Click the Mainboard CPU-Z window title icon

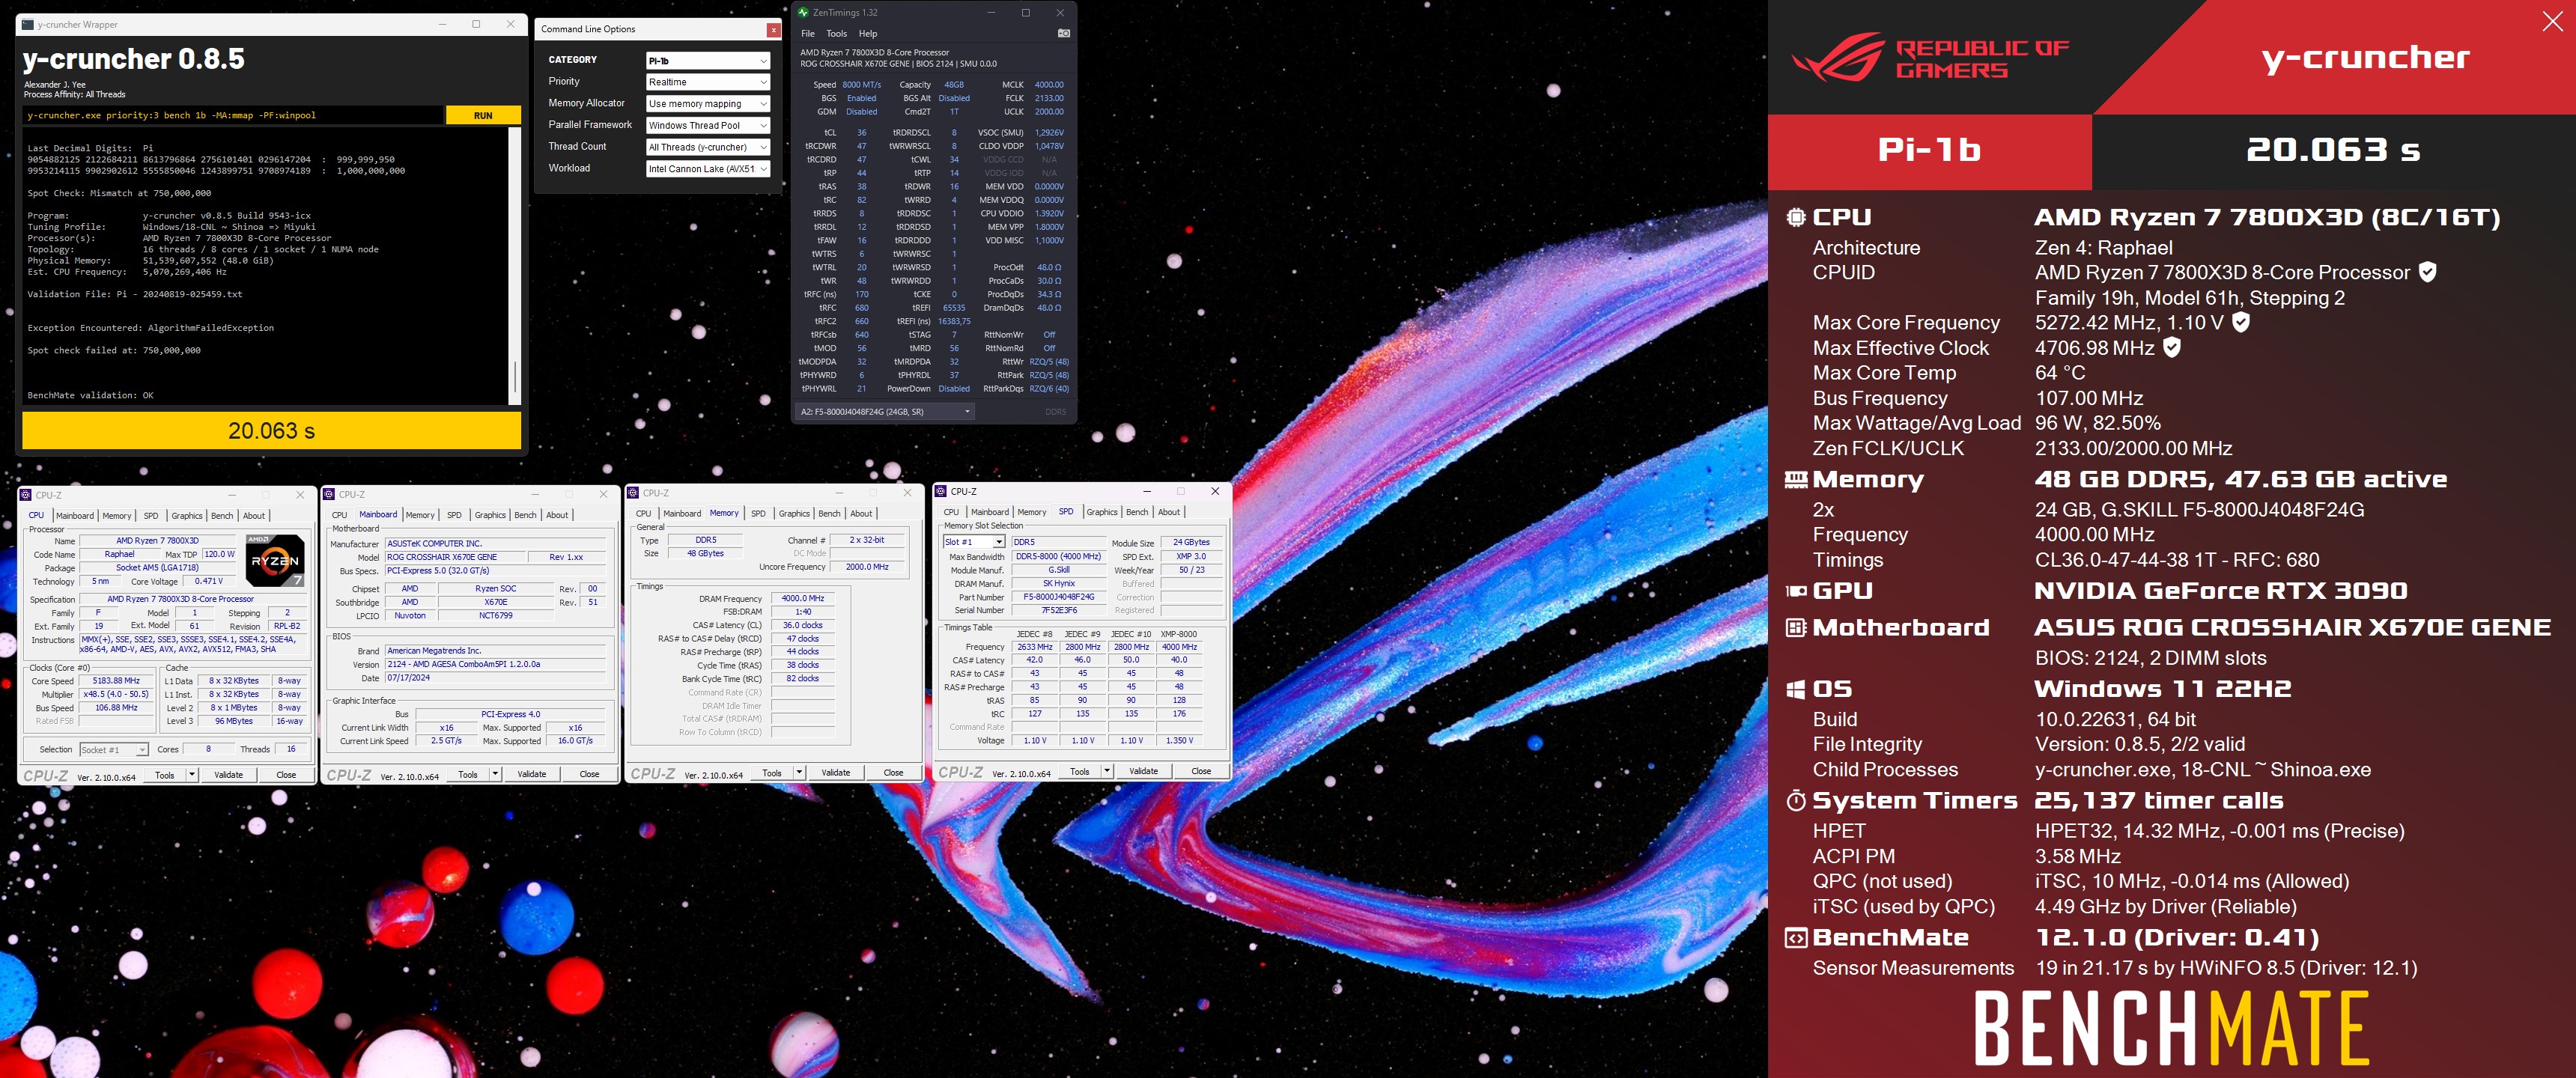pyautogui.click(x=329, y=494)
